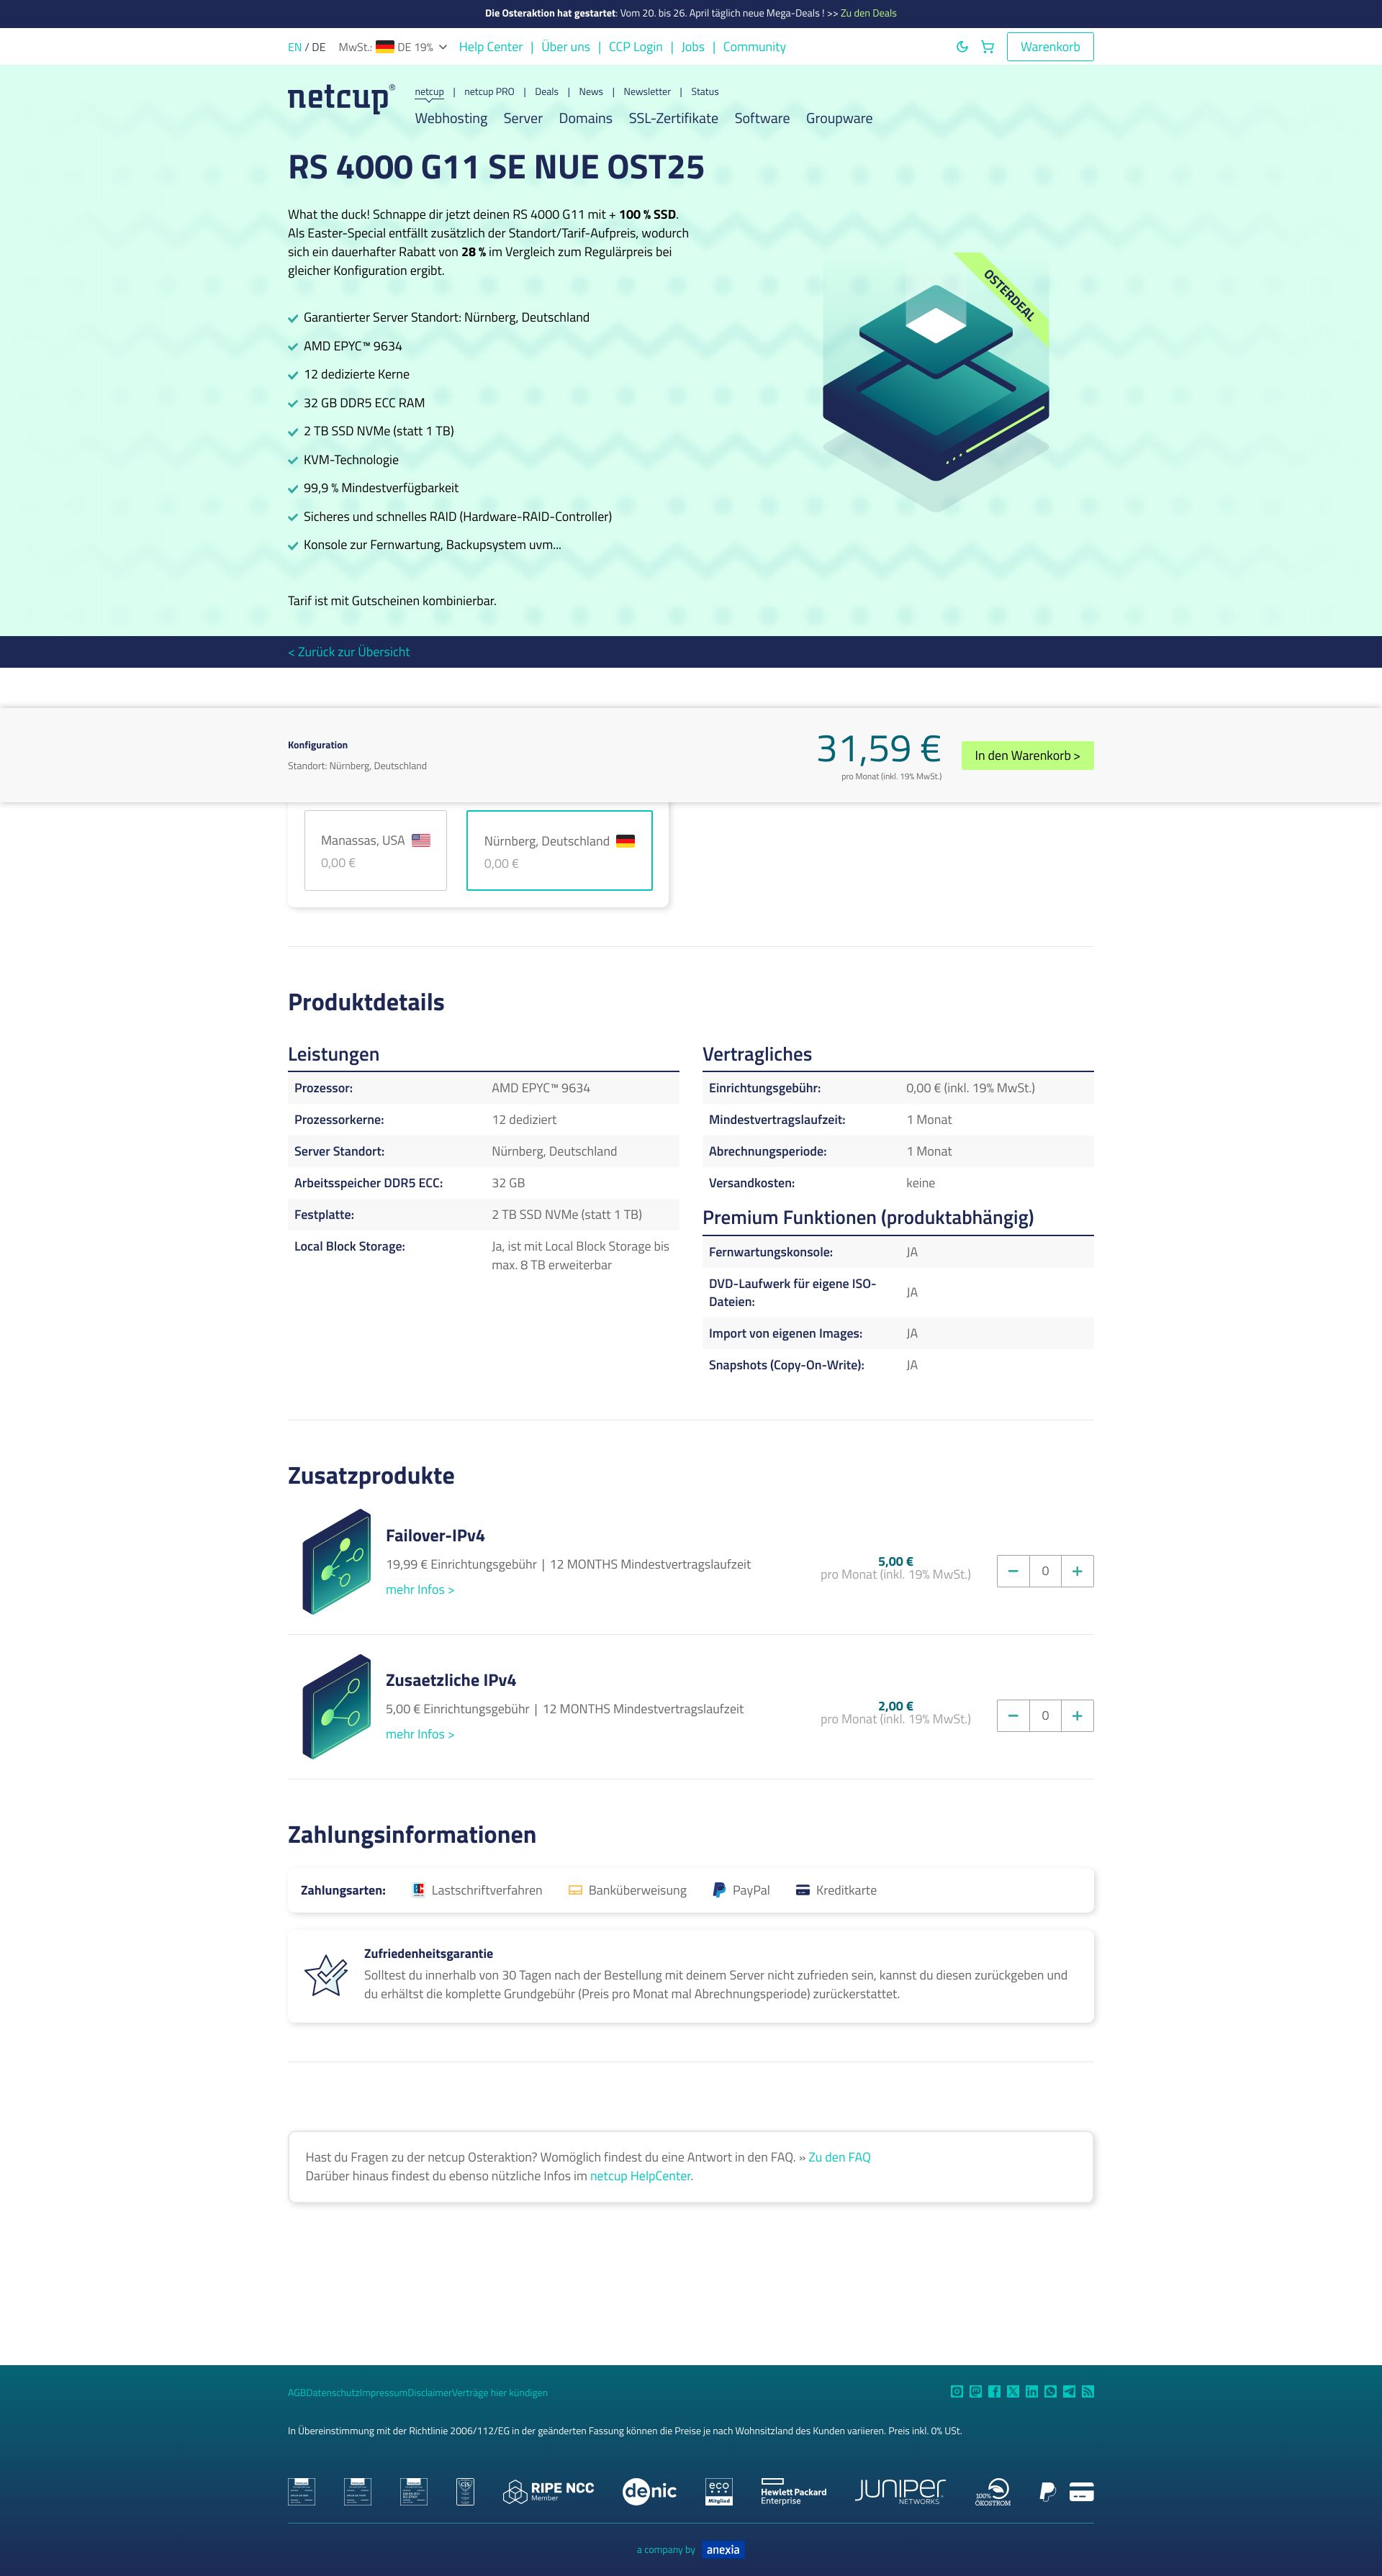This screenshot has height=2576, width=1382.
Task: Open the netcup HelpCenter link
Action: pyautogui.click(x=640, y=2176)
